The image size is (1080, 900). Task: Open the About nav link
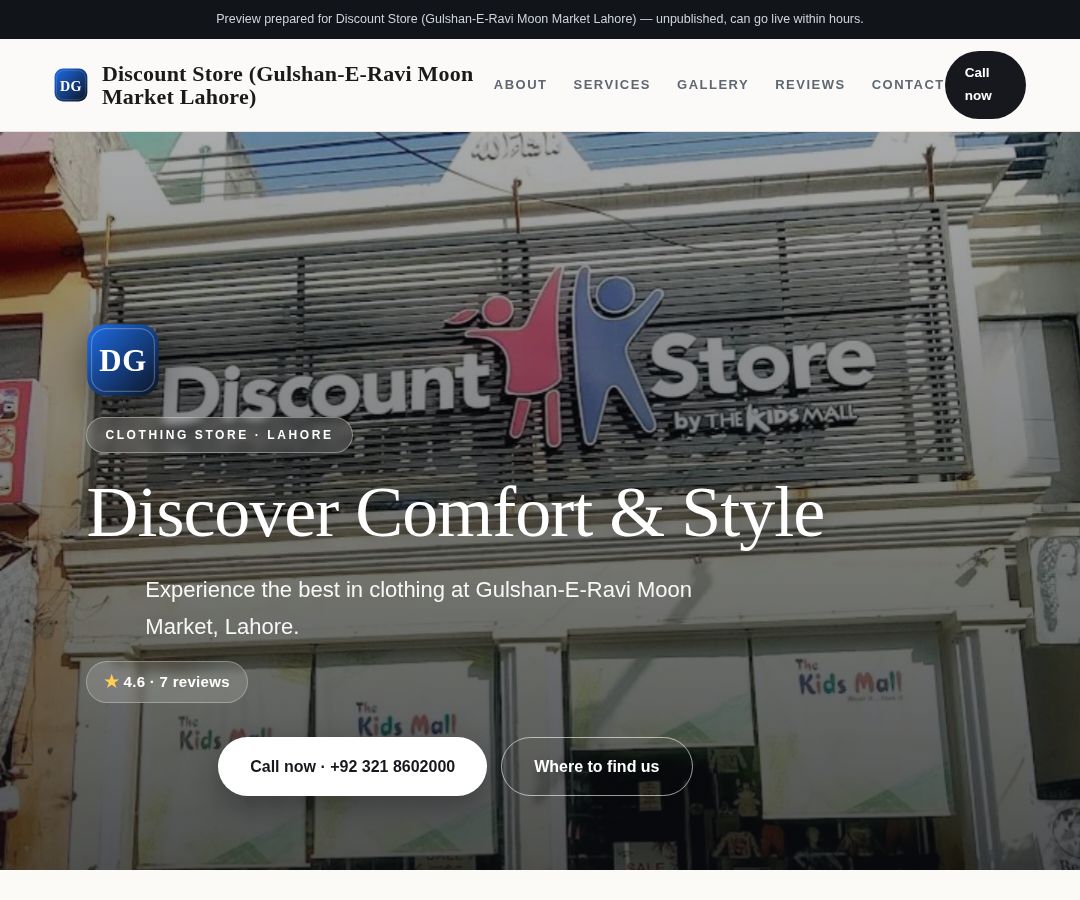pyautogui.click(x=520, y=85)
